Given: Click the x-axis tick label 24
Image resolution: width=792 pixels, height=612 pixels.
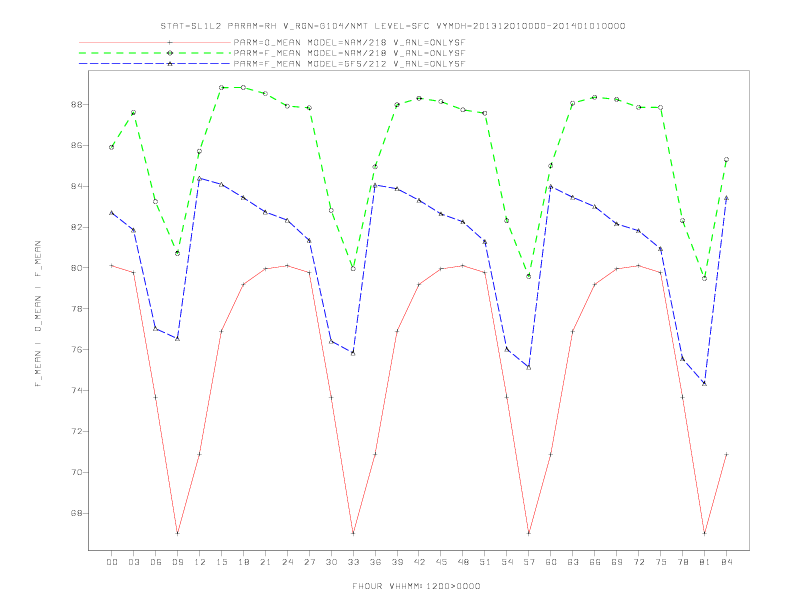Looking at the screenshot, I should 287,562.
